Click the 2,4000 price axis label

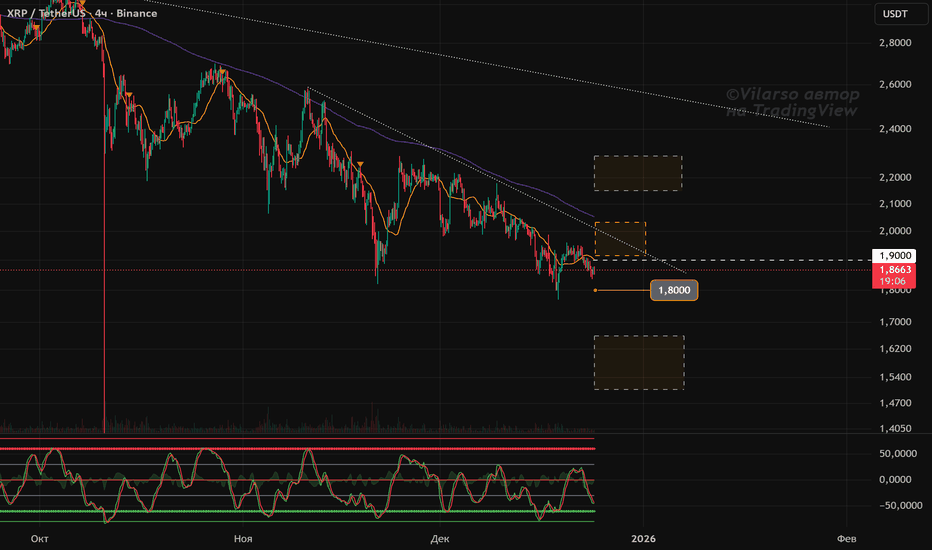click(895, 129)
